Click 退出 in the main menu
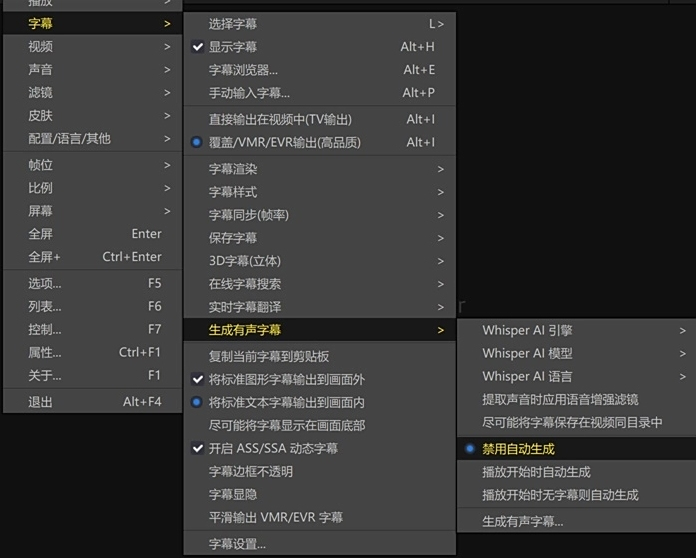Screen dimensions: 696x558 pyautogui.click(x=41, y=402)
